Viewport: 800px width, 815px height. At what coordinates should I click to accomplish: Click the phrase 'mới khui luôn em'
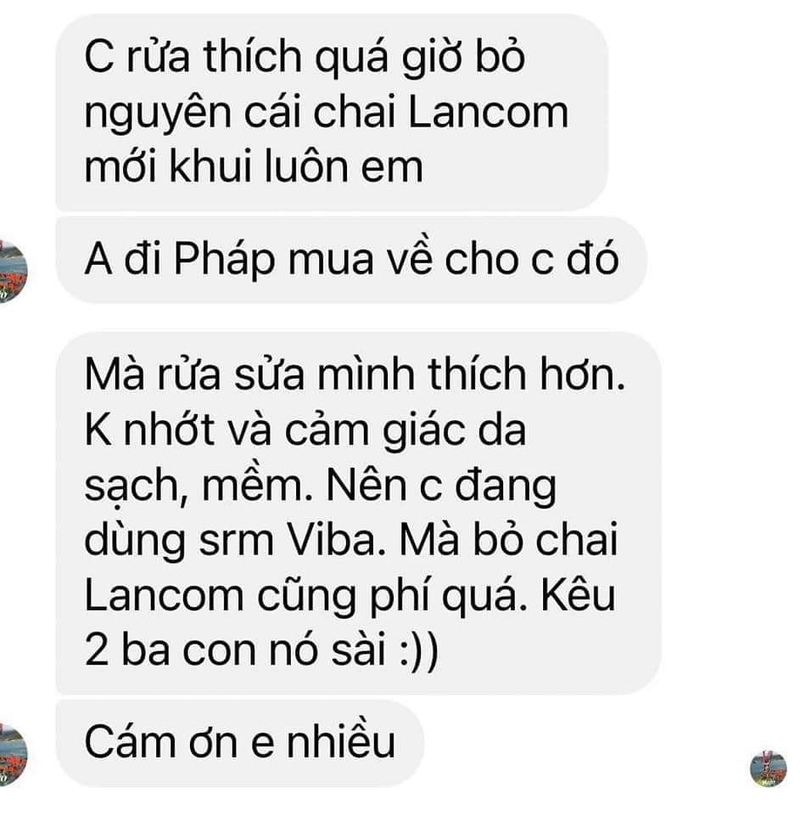click(x=254, y=167)
